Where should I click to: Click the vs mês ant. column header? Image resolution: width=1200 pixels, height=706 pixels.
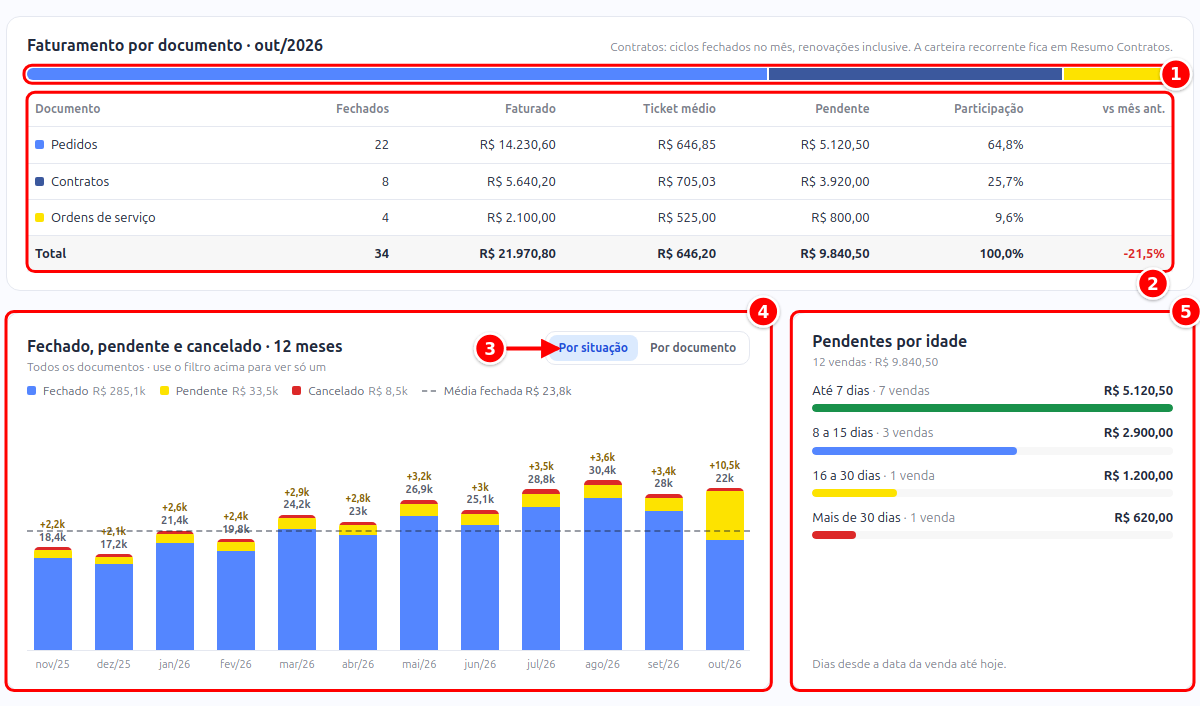click(1133, 109)
